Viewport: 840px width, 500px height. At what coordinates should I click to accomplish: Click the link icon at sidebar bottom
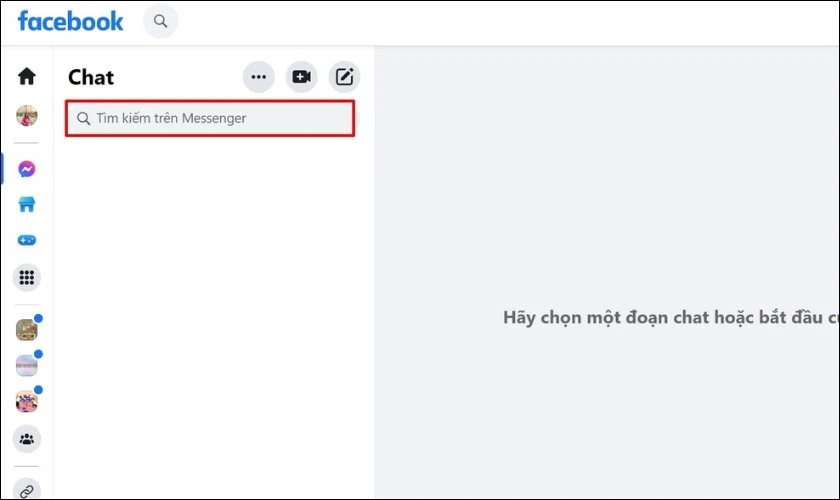[27, 489]
